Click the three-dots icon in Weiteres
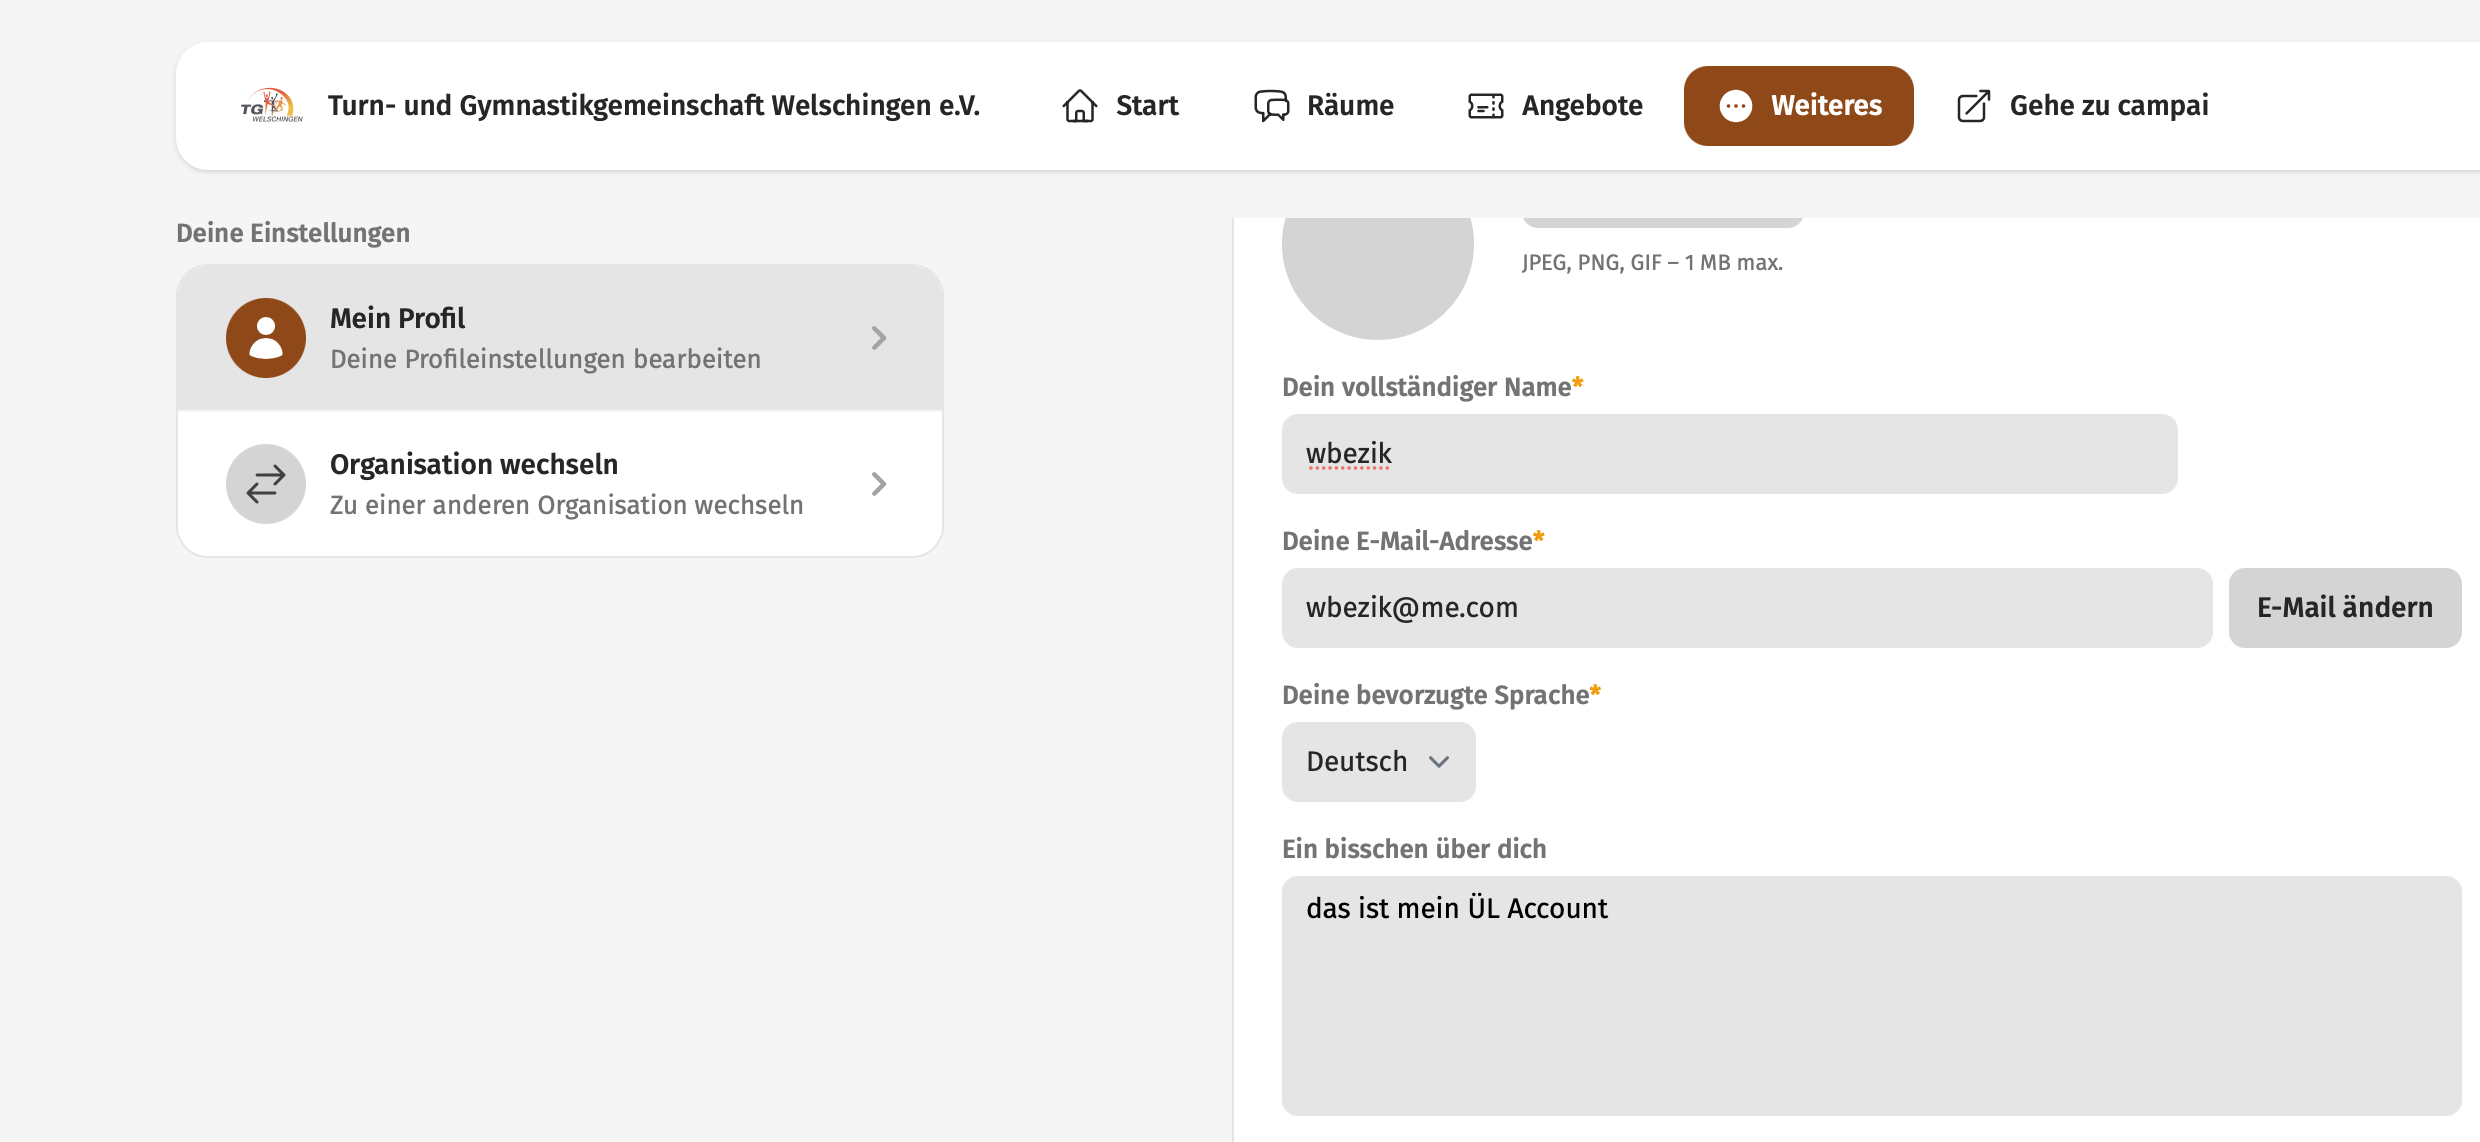2480x1142 pixels. coord(1736,105)
